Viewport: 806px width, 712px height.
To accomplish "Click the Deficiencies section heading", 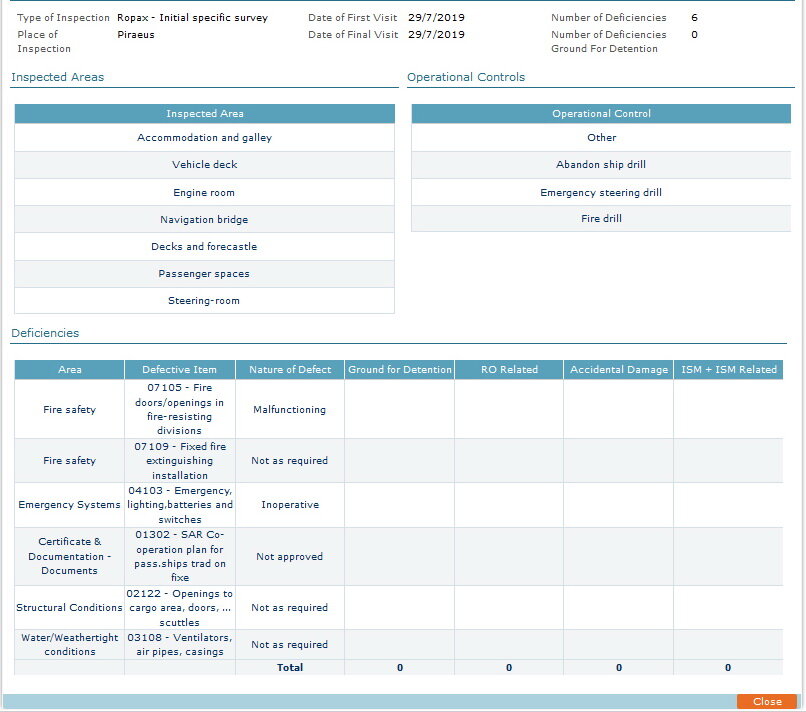I will point(45,333).
